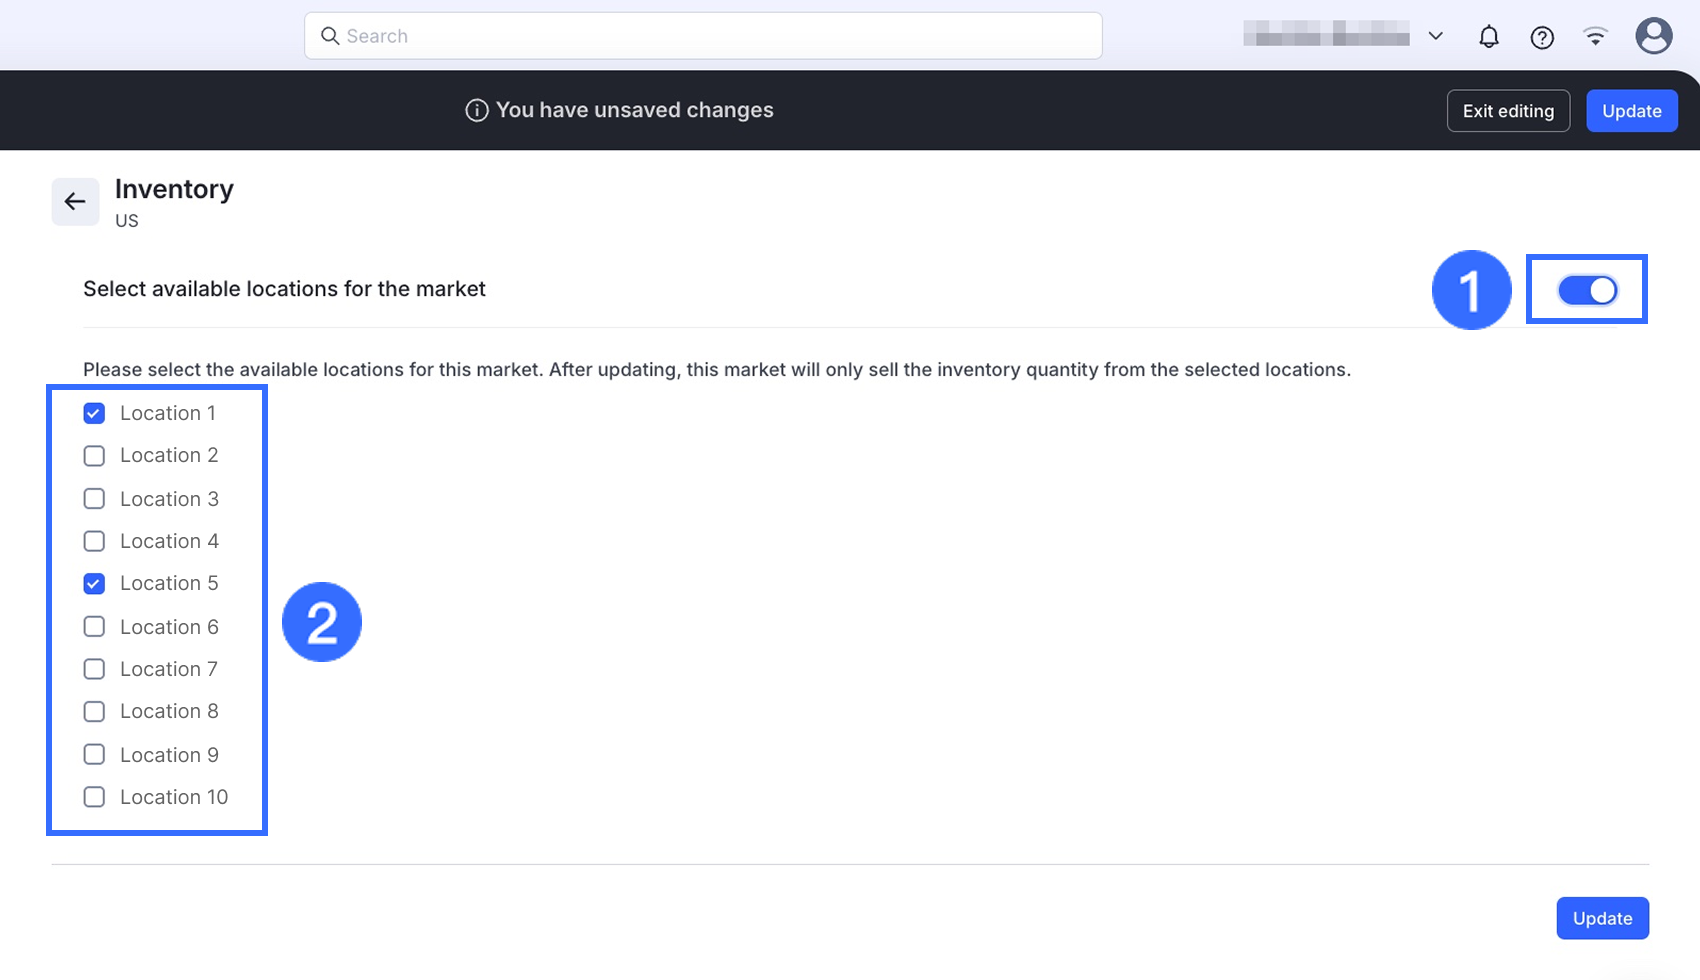Check the Location 2 checkbox

click(94, 456)
